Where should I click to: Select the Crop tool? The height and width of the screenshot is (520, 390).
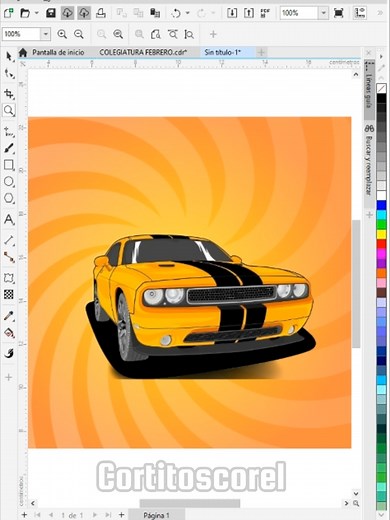pyautogui.click(x=9, y=94)
